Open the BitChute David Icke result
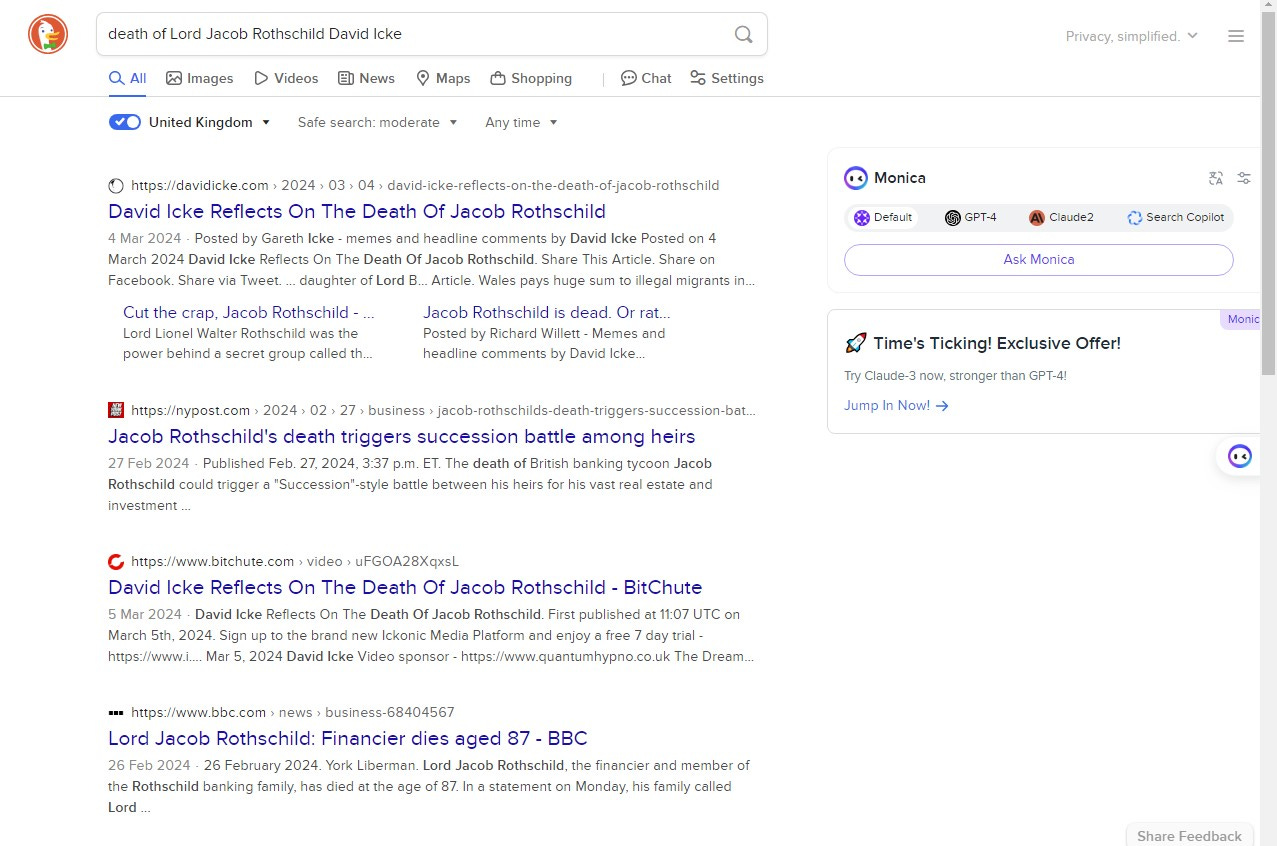 click(405, 587)
